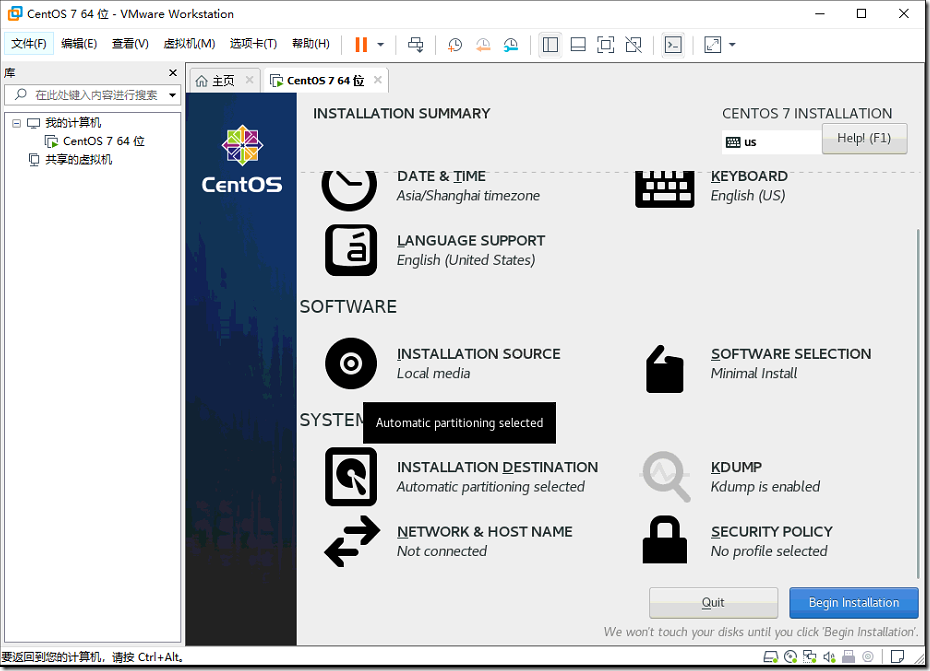Viewport: 930px width, 671px height.
Task: Switch to Unity mode icon
Action: (633, 44)
